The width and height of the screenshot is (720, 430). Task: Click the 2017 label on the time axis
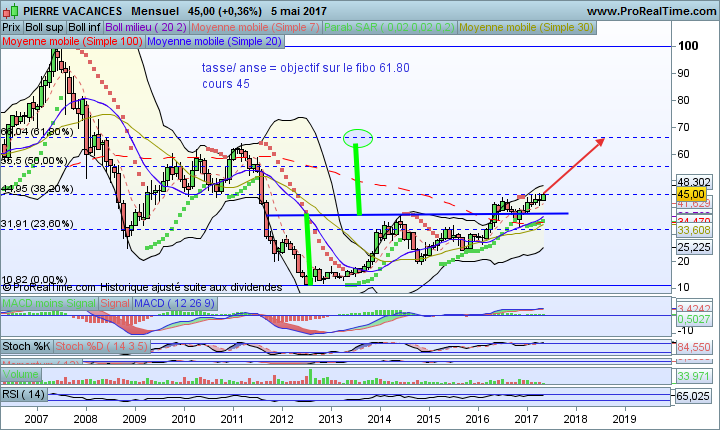pyautogui.click(x=526, y=419)
